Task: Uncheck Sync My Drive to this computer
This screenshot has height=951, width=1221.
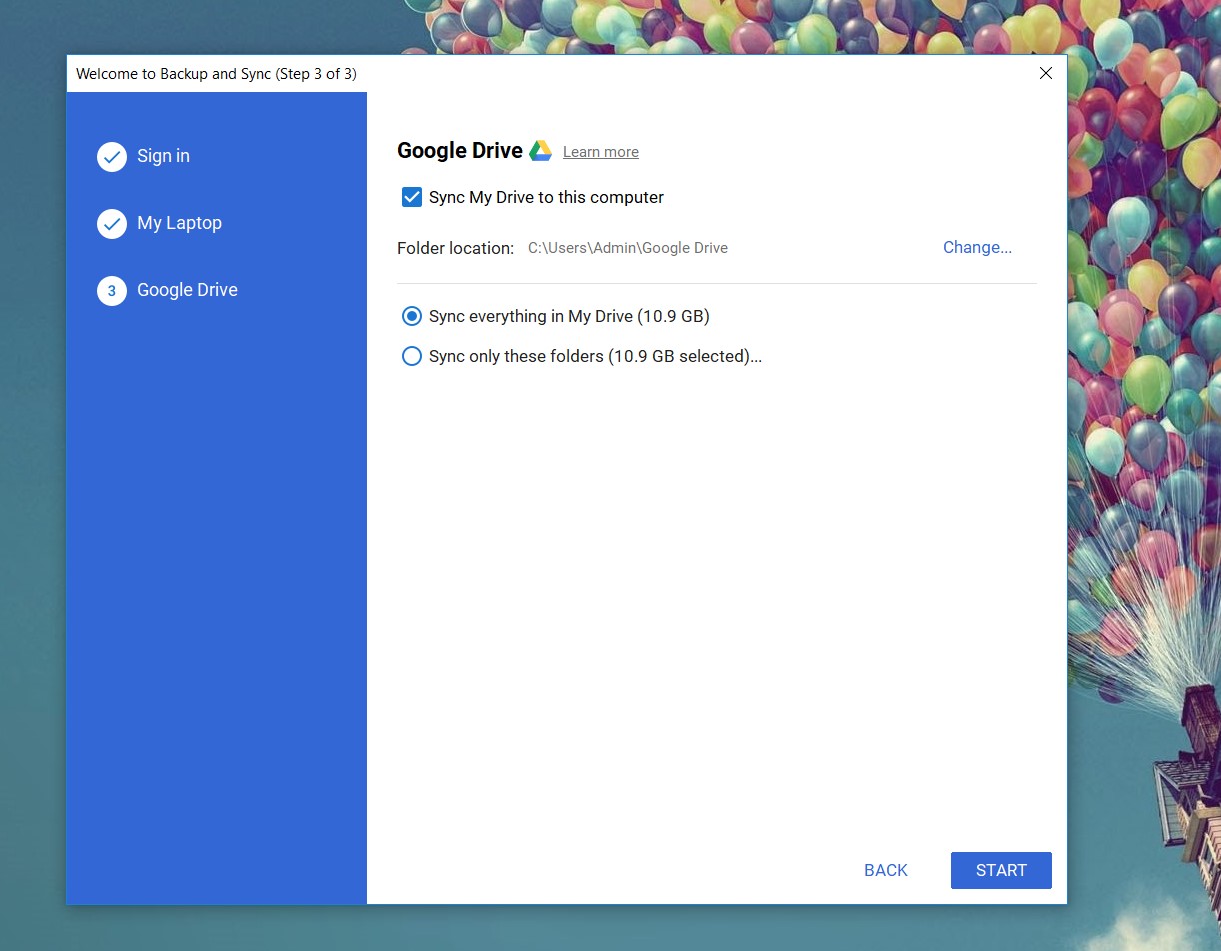Action: coord(412,197)
